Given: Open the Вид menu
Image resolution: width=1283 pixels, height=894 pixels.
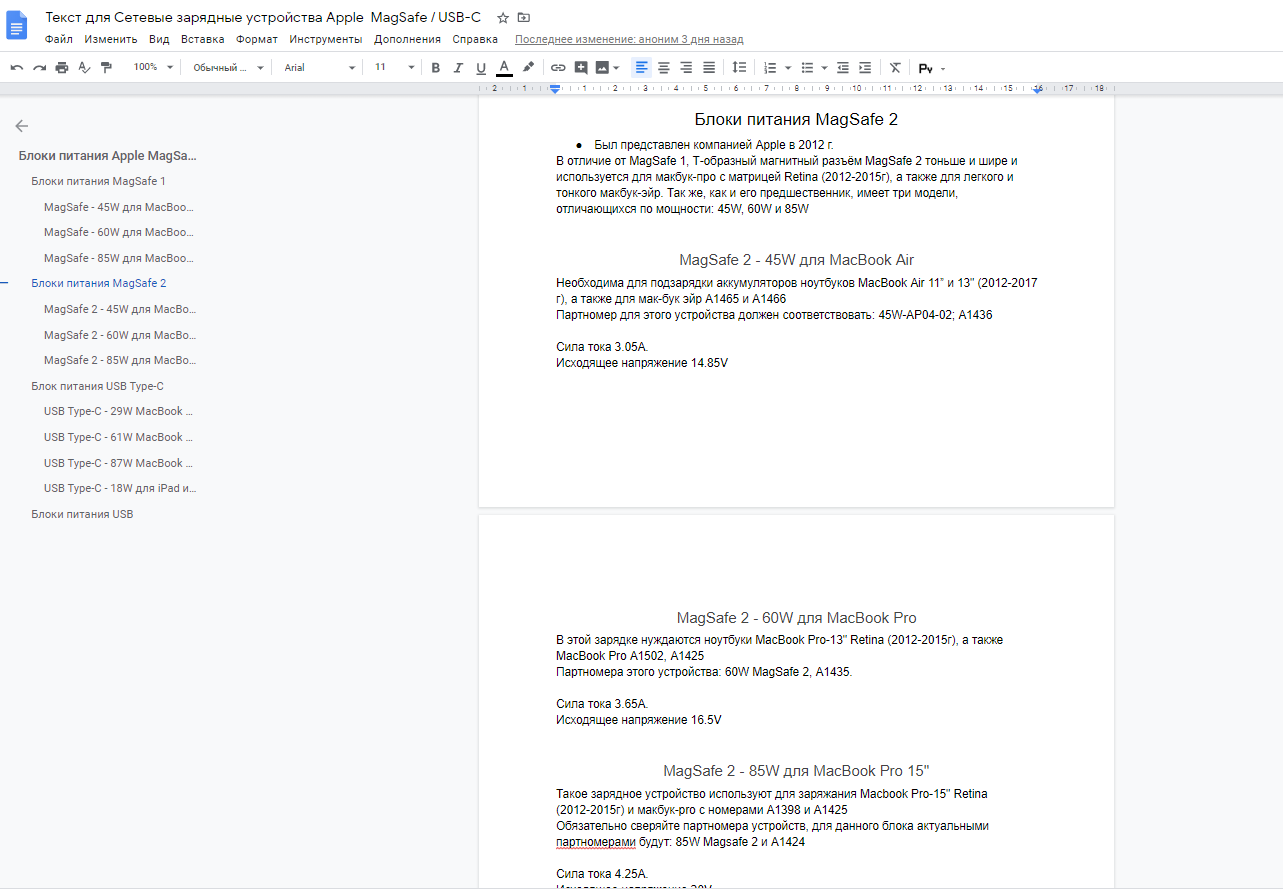Looking at the screenshot, I should click(159, 40).
